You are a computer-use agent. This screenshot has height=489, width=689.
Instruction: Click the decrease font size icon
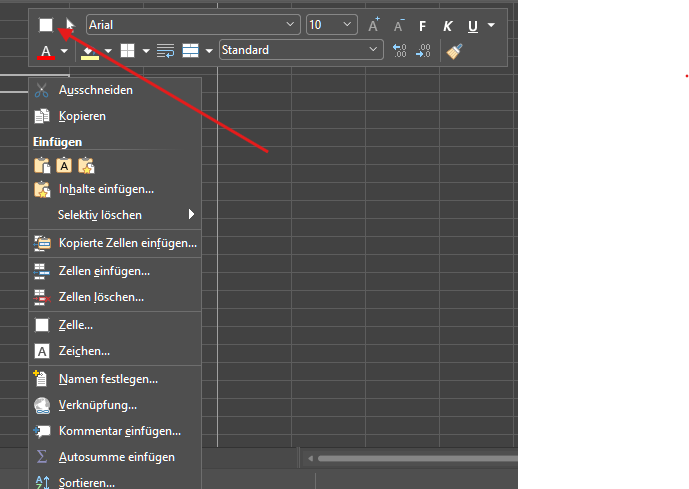coord(399,25)
